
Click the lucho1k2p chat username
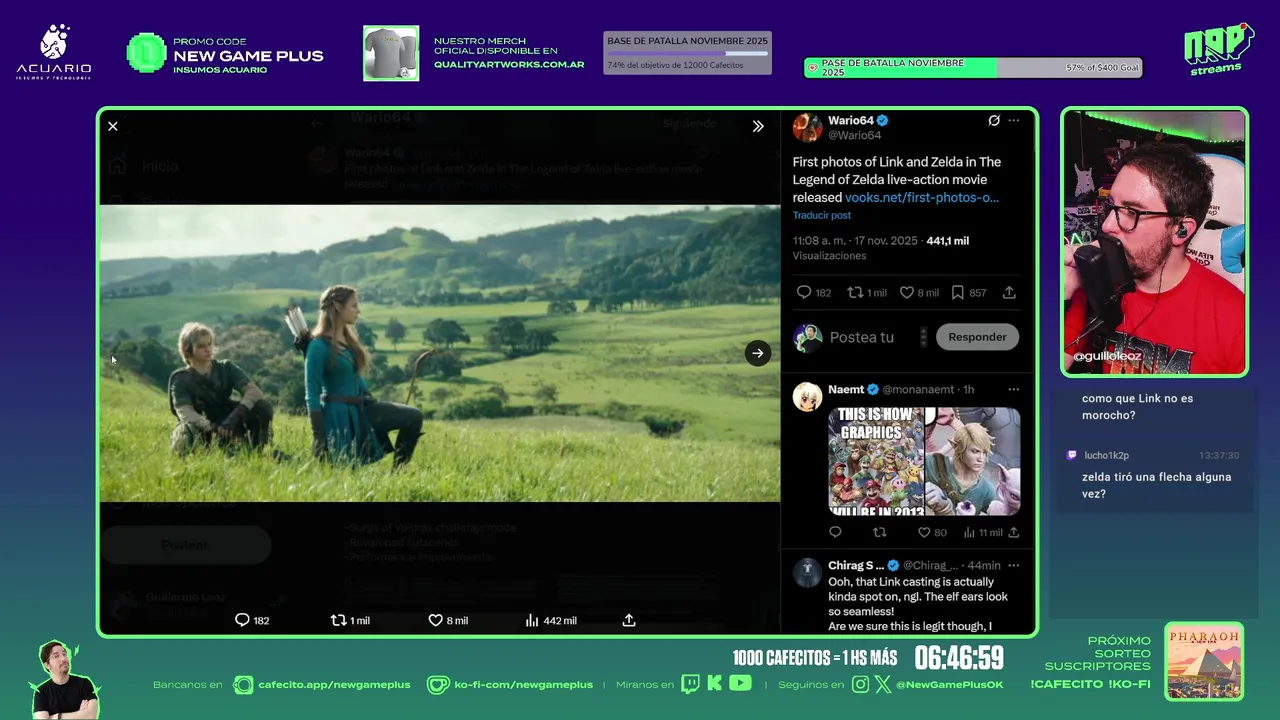1106,455
